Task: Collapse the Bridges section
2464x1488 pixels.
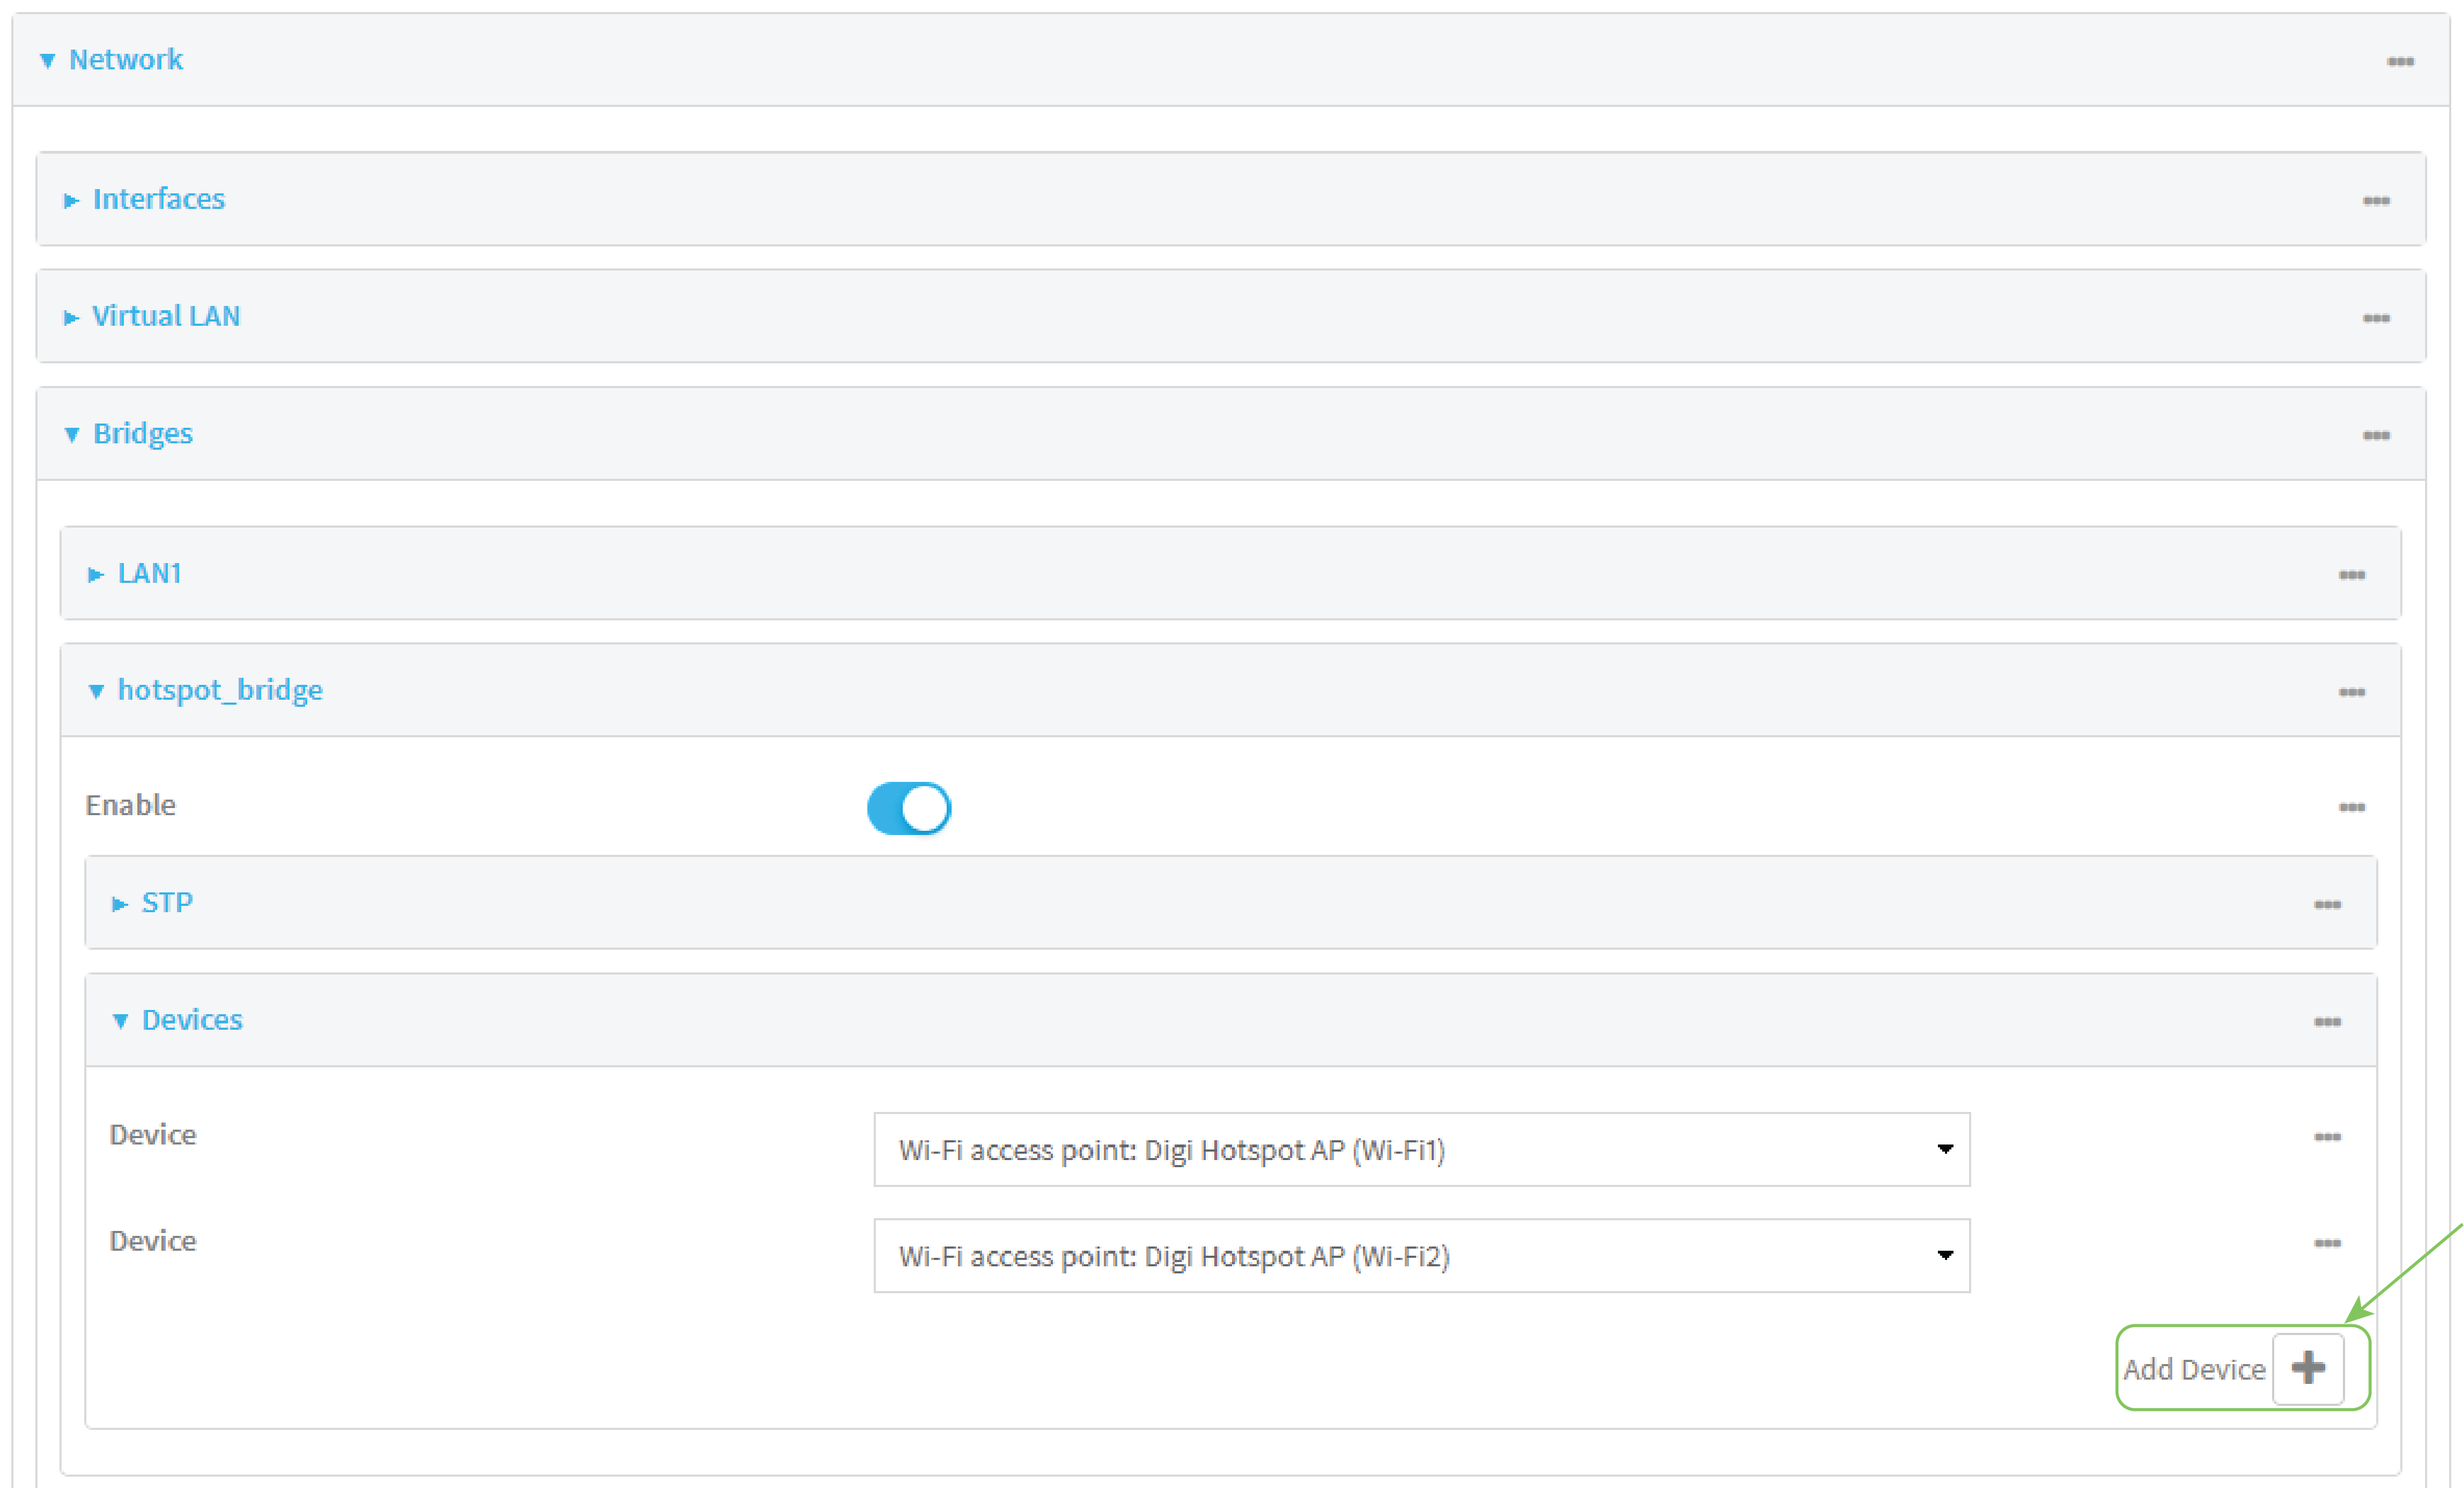Action: coord(142,433)
